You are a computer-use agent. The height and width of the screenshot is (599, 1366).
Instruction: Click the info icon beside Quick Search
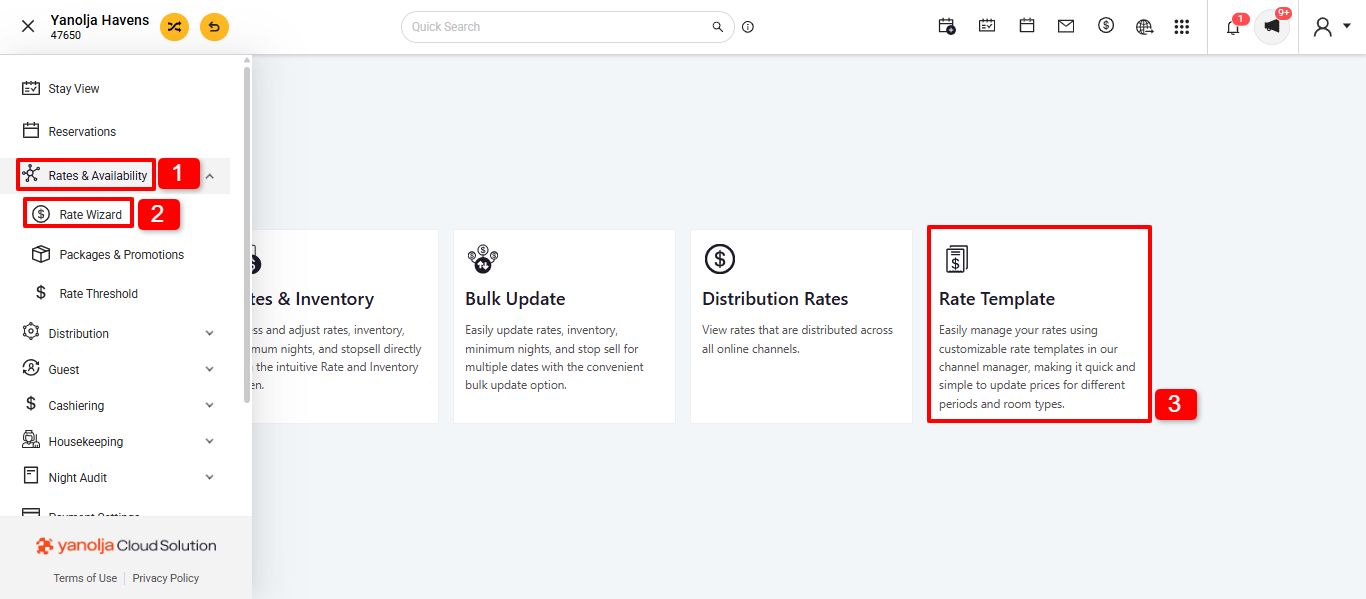point(748,27)
